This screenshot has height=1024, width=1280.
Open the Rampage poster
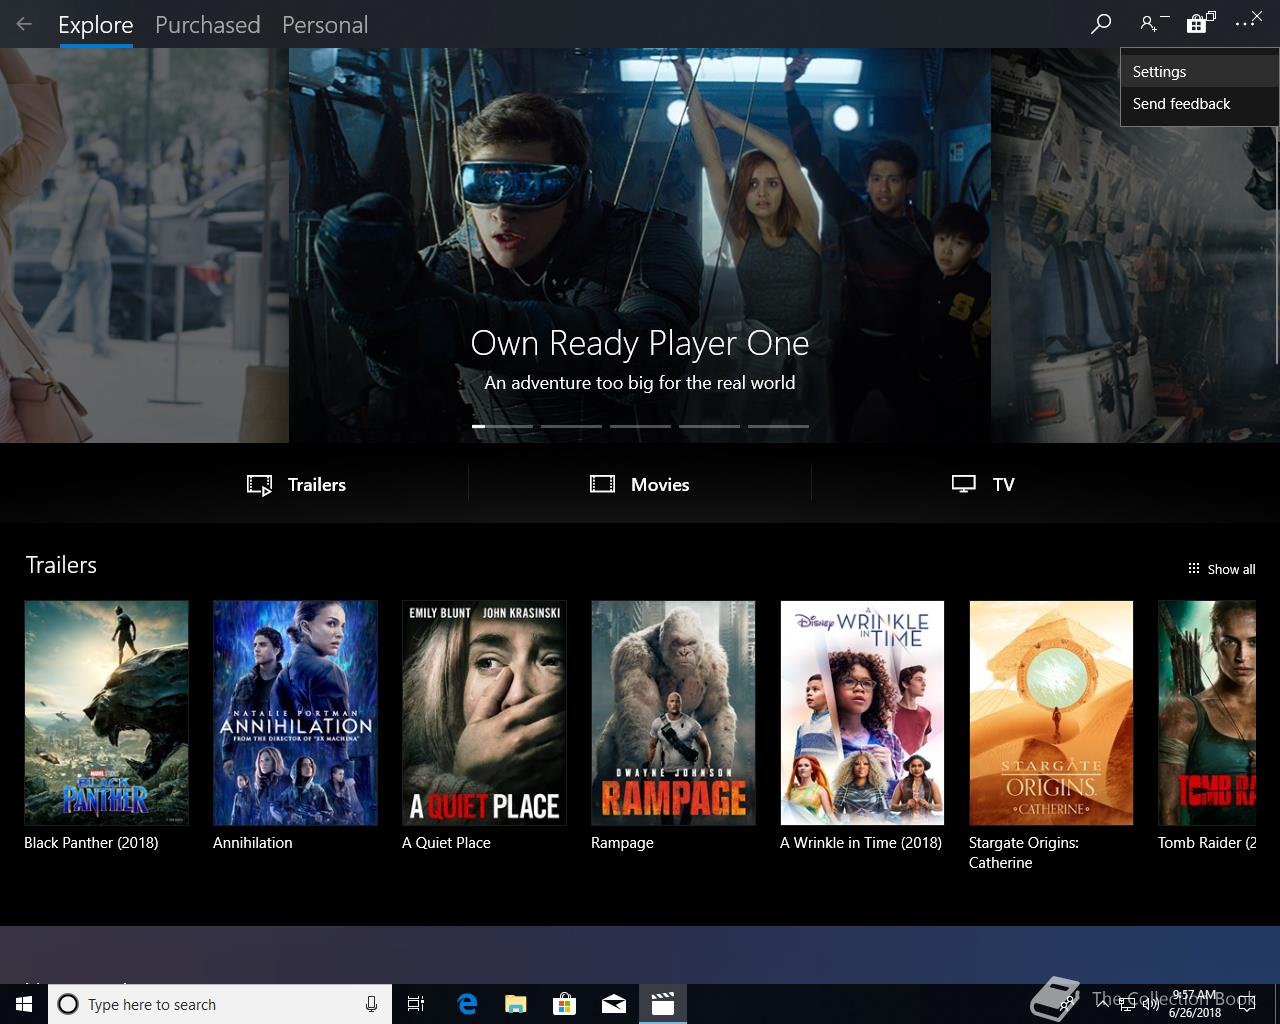(673, 713)
